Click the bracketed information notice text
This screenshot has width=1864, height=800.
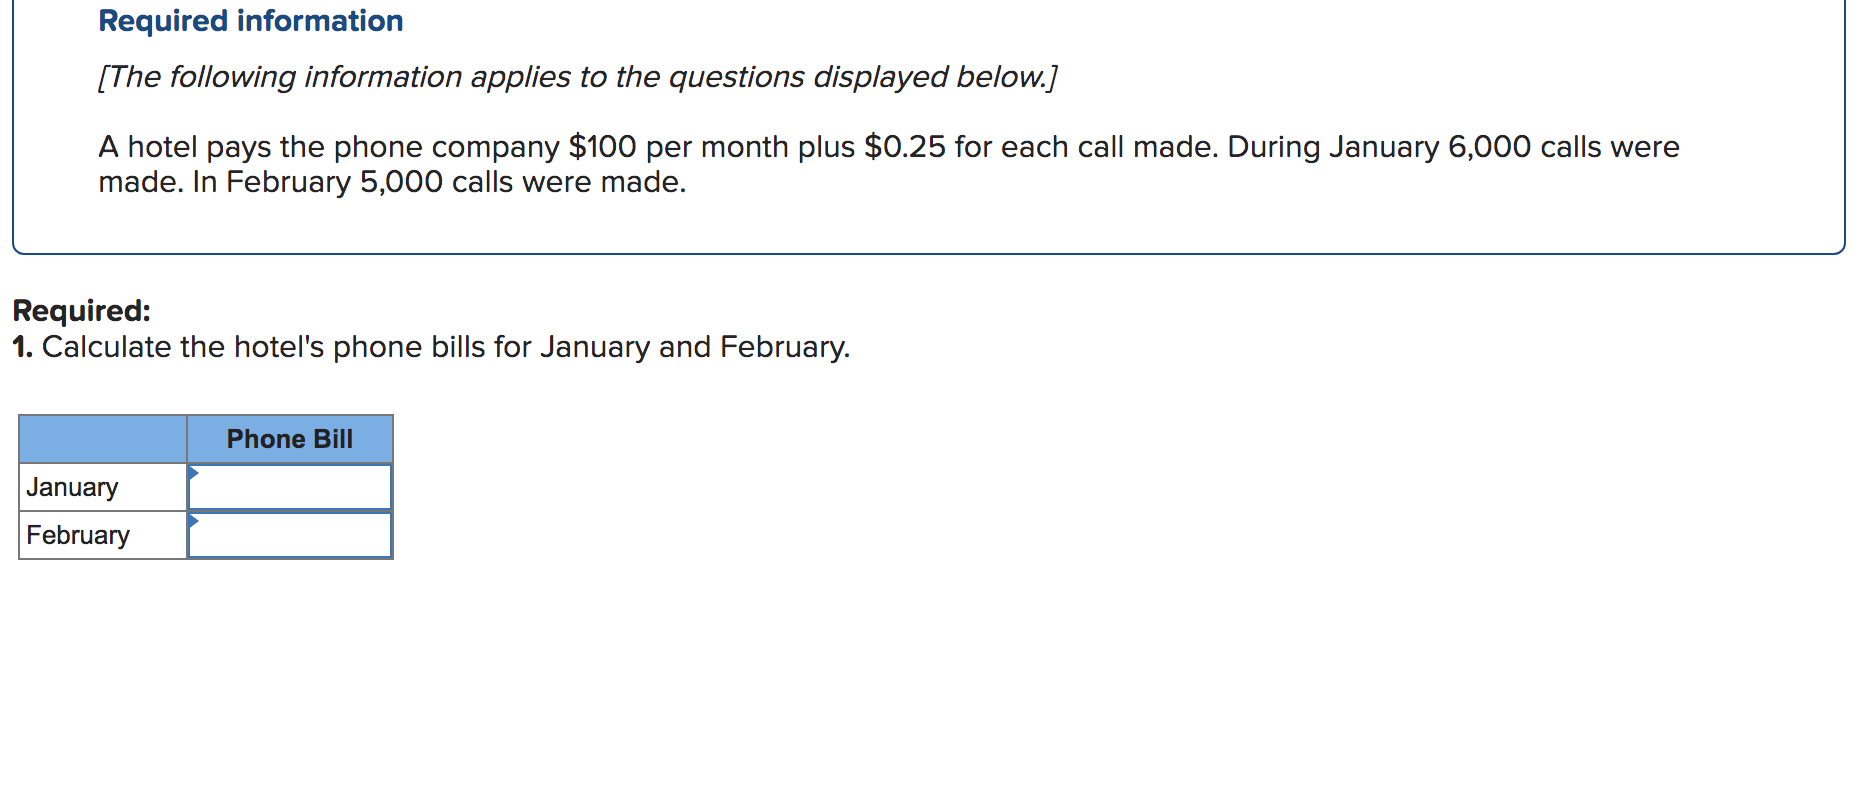578,77
